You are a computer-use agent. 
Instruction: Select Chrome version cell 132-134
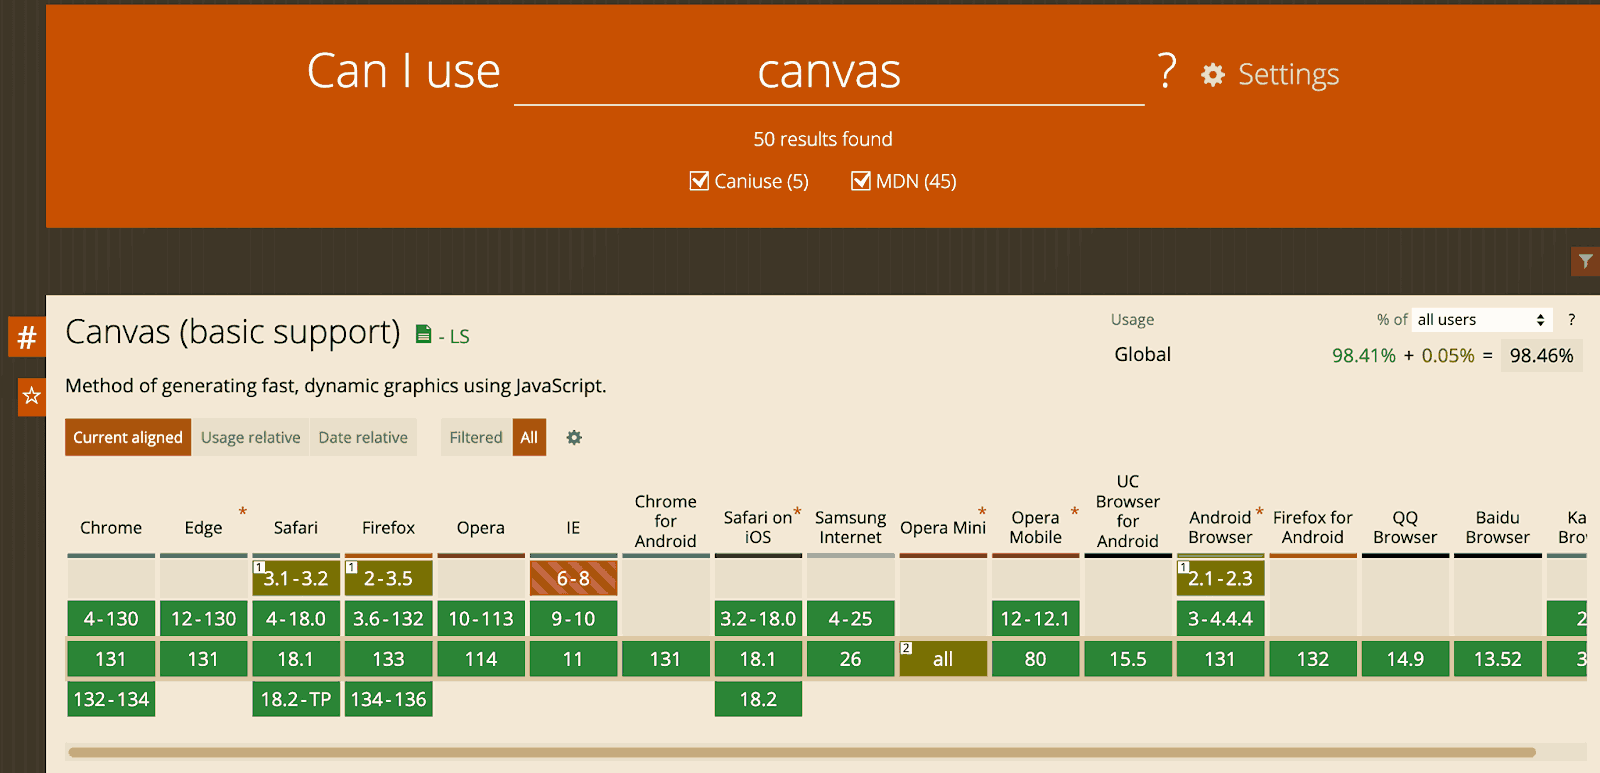(x=111, y=699)
